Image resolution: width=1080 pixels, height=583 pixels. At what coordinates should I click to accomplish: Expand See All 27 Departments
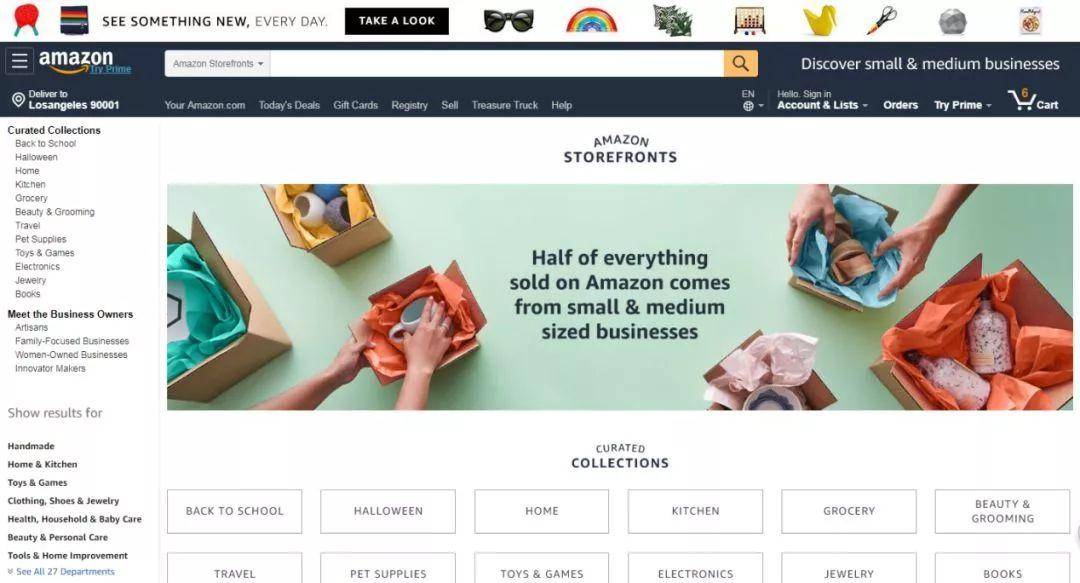pyautogui.click(x=61, y=571)
